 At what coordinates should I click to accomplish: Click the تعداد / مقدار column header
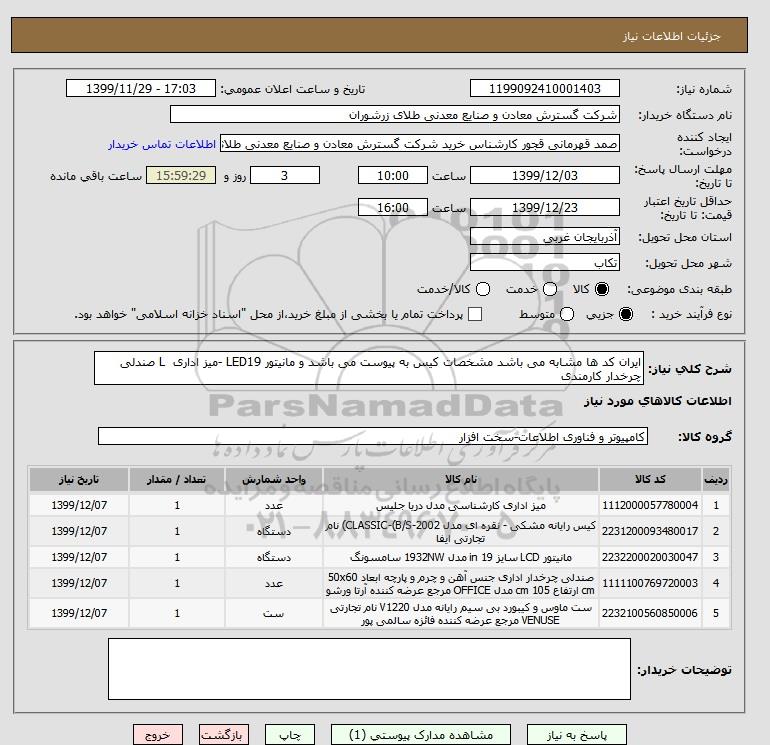tap(177, 479)
